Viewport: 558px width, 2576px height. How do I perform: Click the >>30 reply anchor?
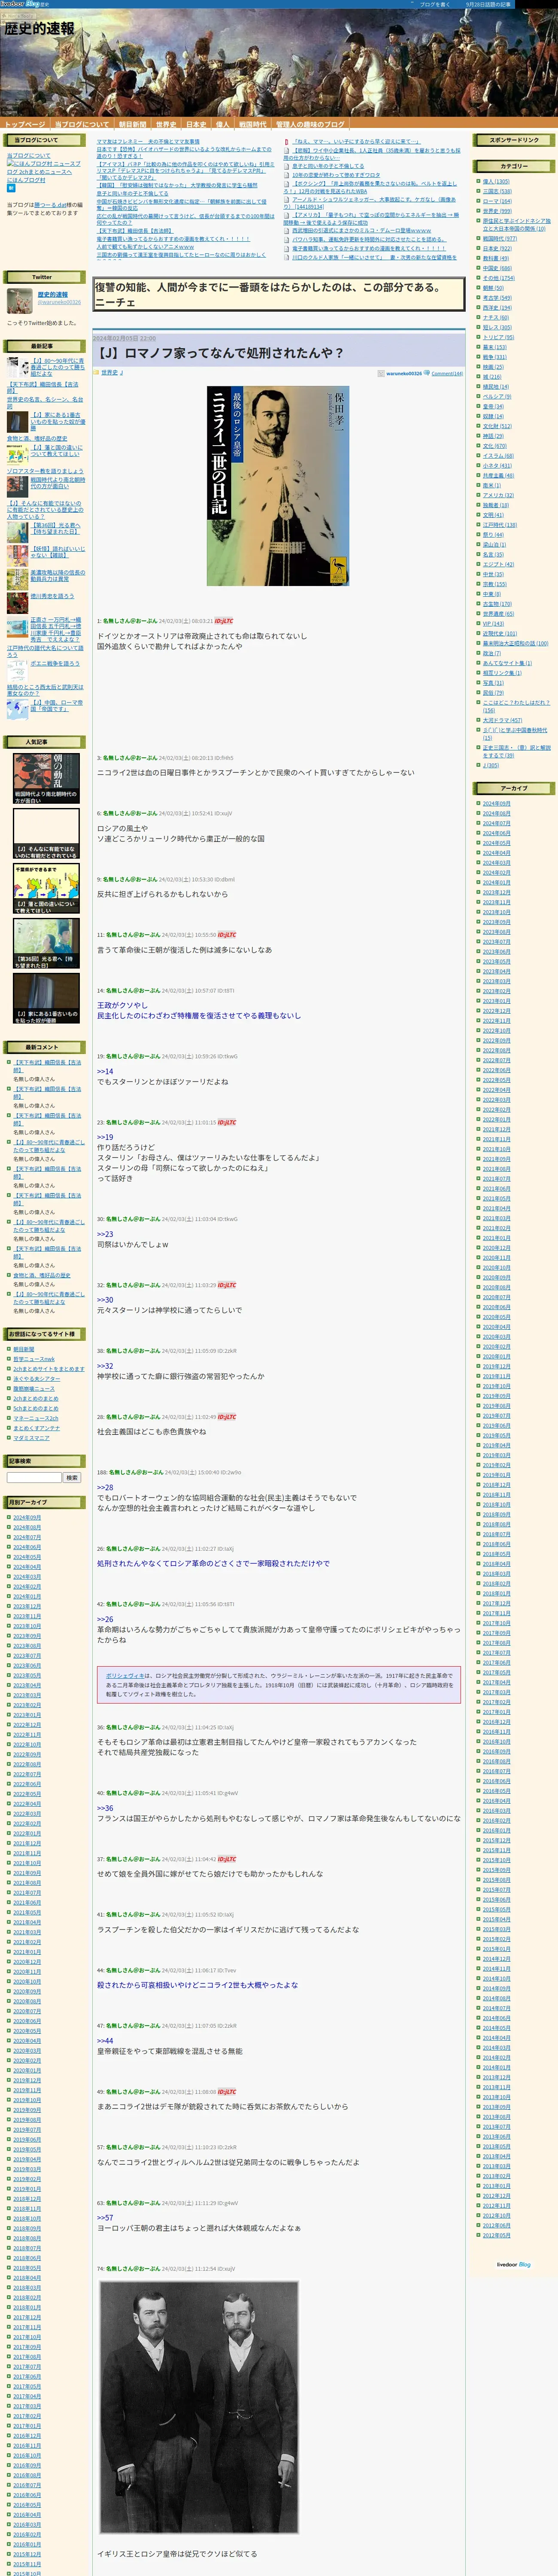[105, 1300]
